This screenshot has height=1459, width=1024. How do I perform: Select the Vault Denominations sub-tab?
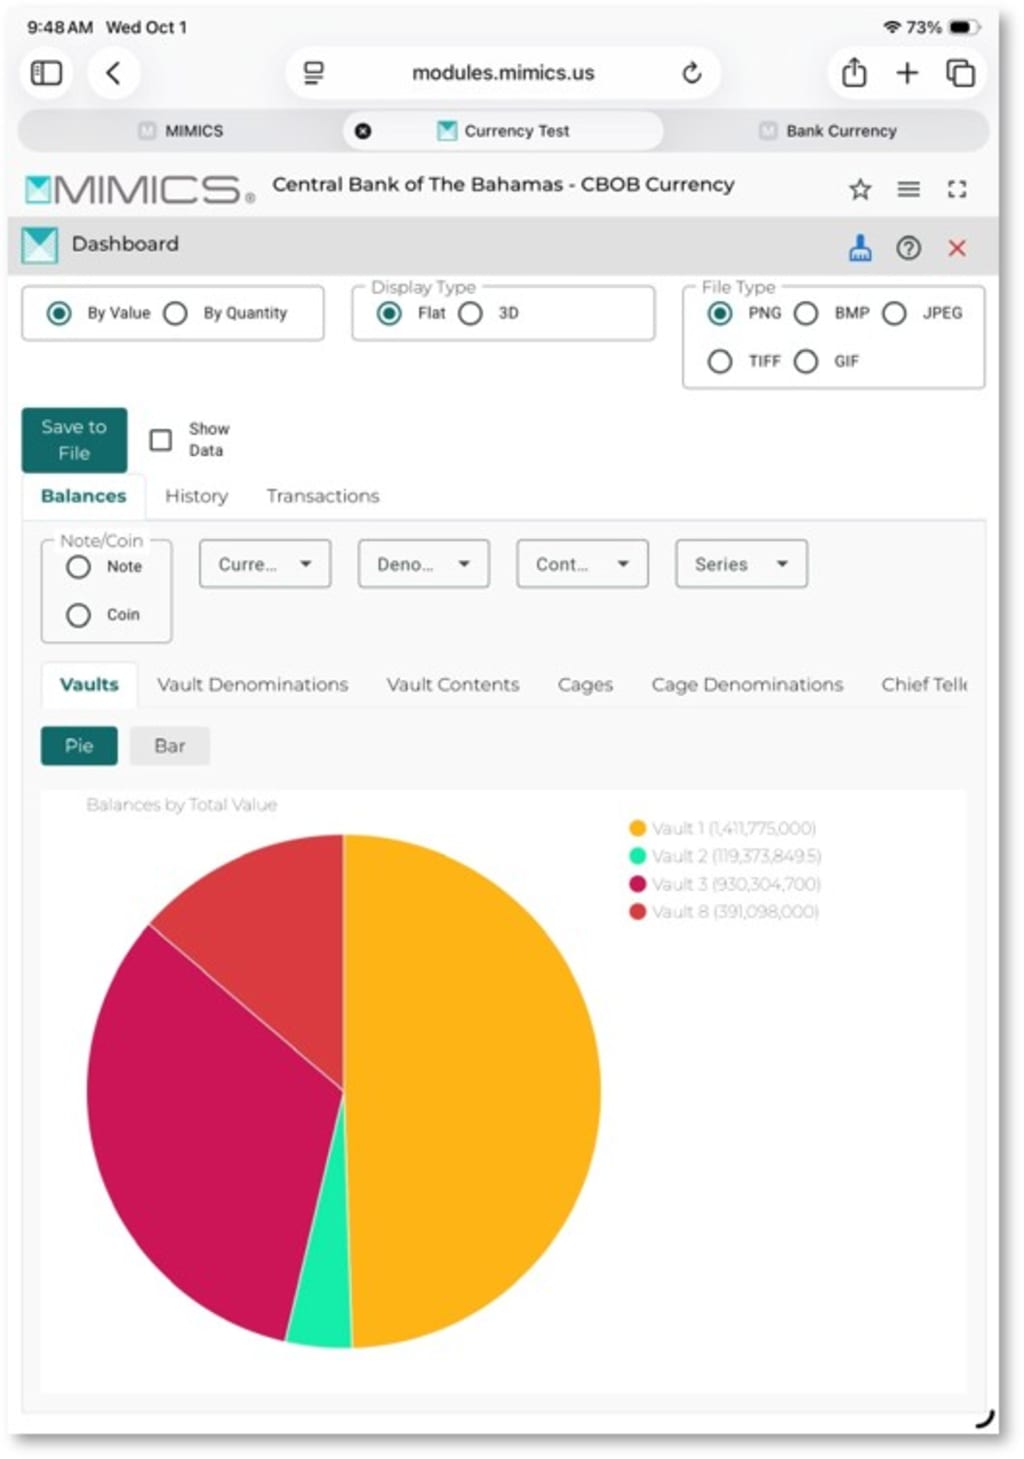pyautogui.click(x=252, y=685)
